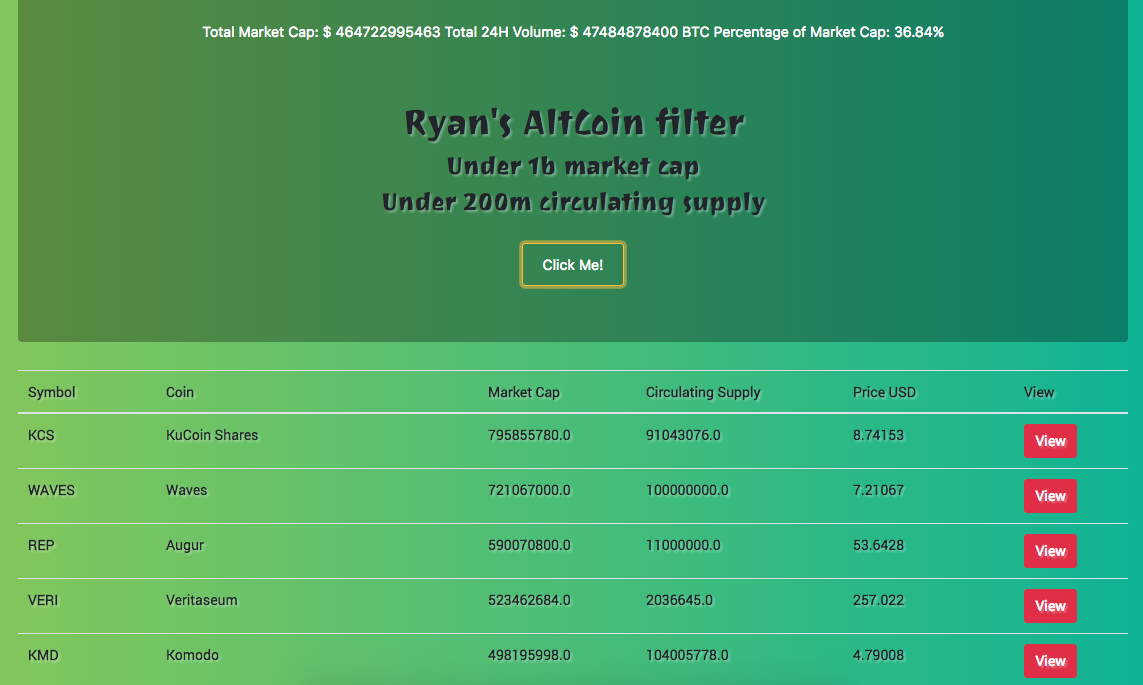Open the View button for KuCoin Shares

pyautogui.click(x=1050, y=441)
